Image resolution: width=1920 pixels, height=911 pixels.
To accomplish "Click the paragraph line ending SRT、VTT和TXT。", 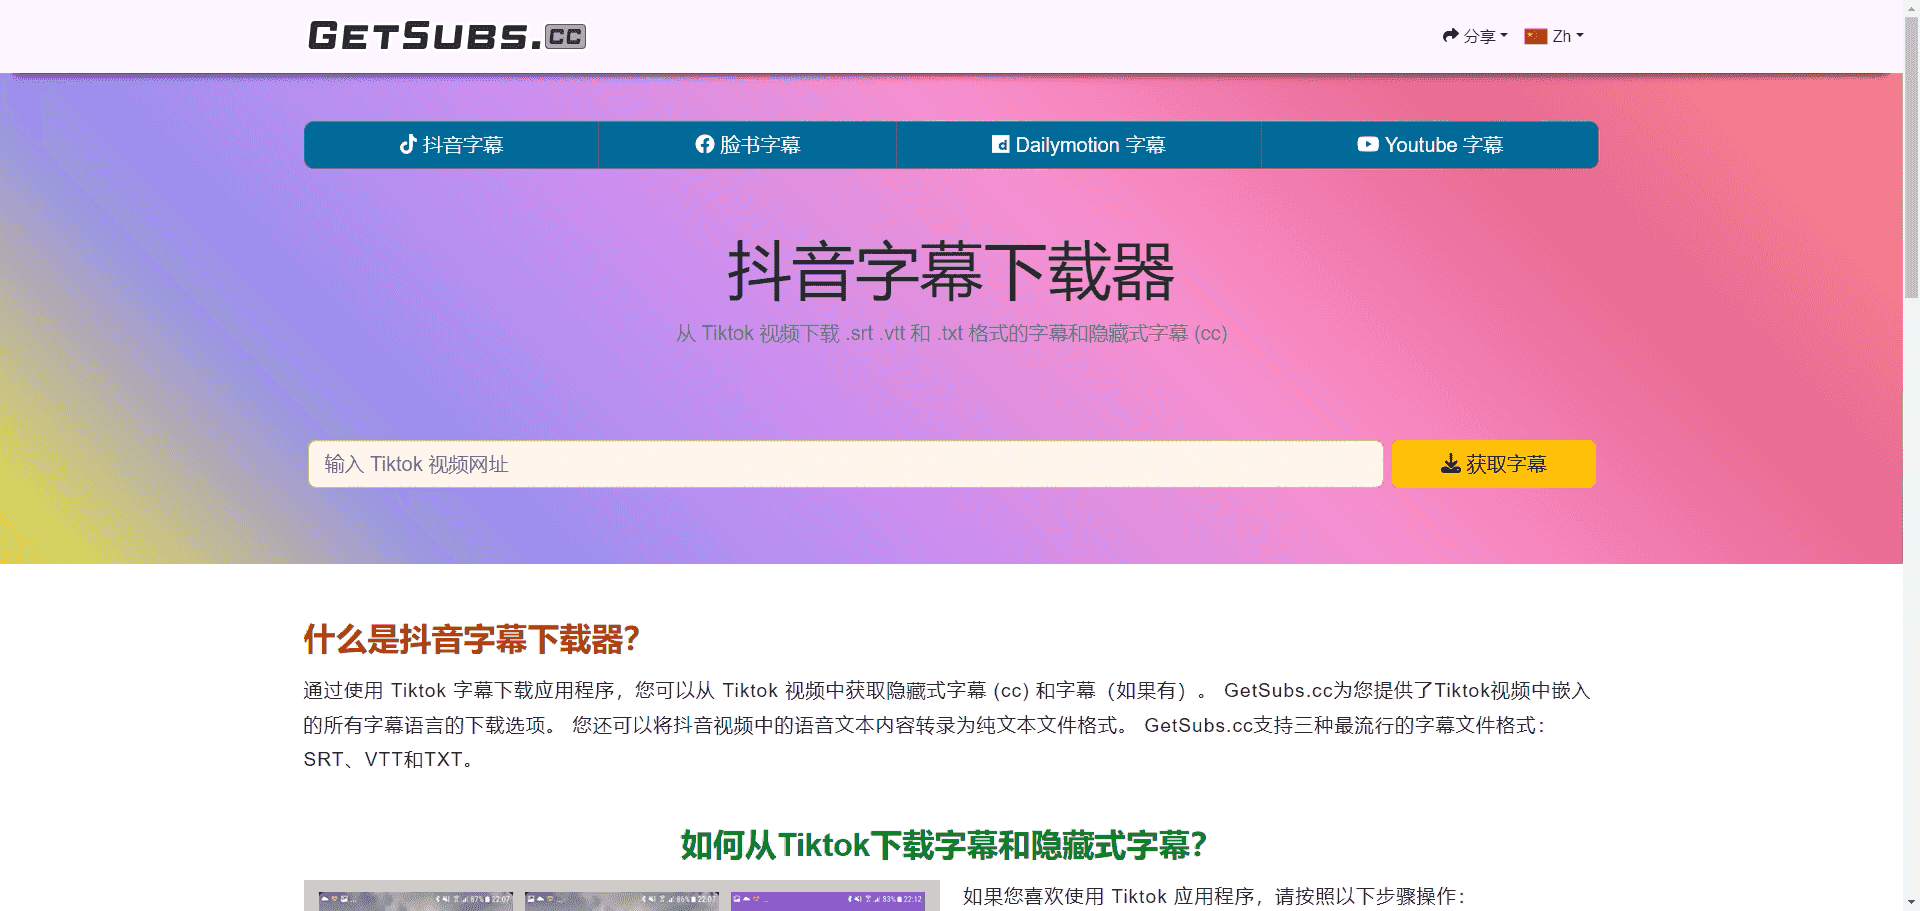I will [x=391, y=760].
